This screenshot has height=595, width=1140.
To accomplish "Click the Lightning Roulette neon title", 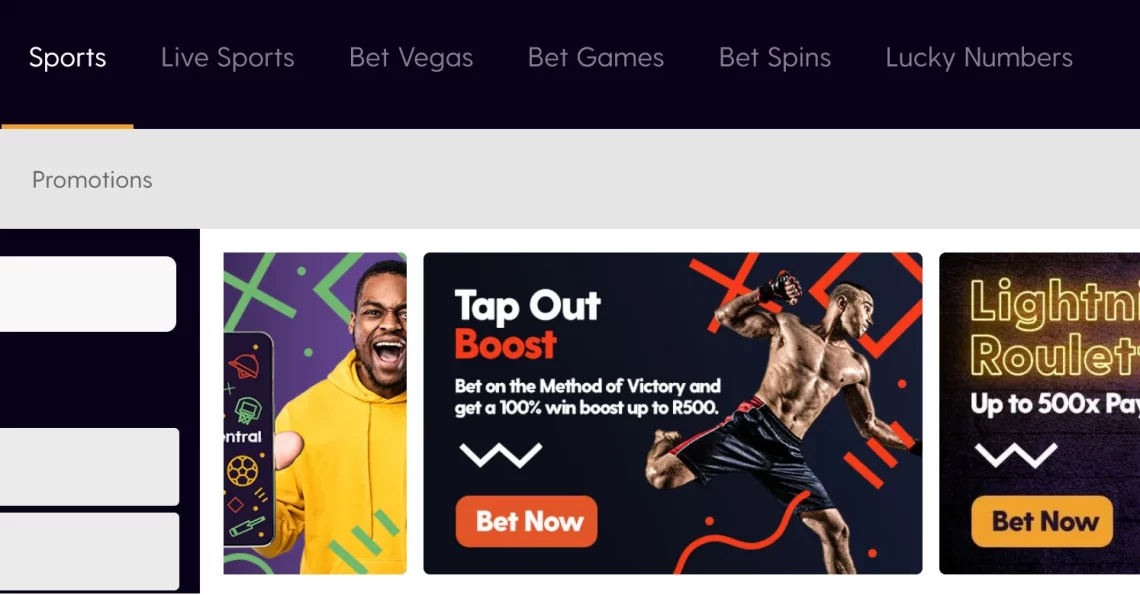I will click(1055, 328).
